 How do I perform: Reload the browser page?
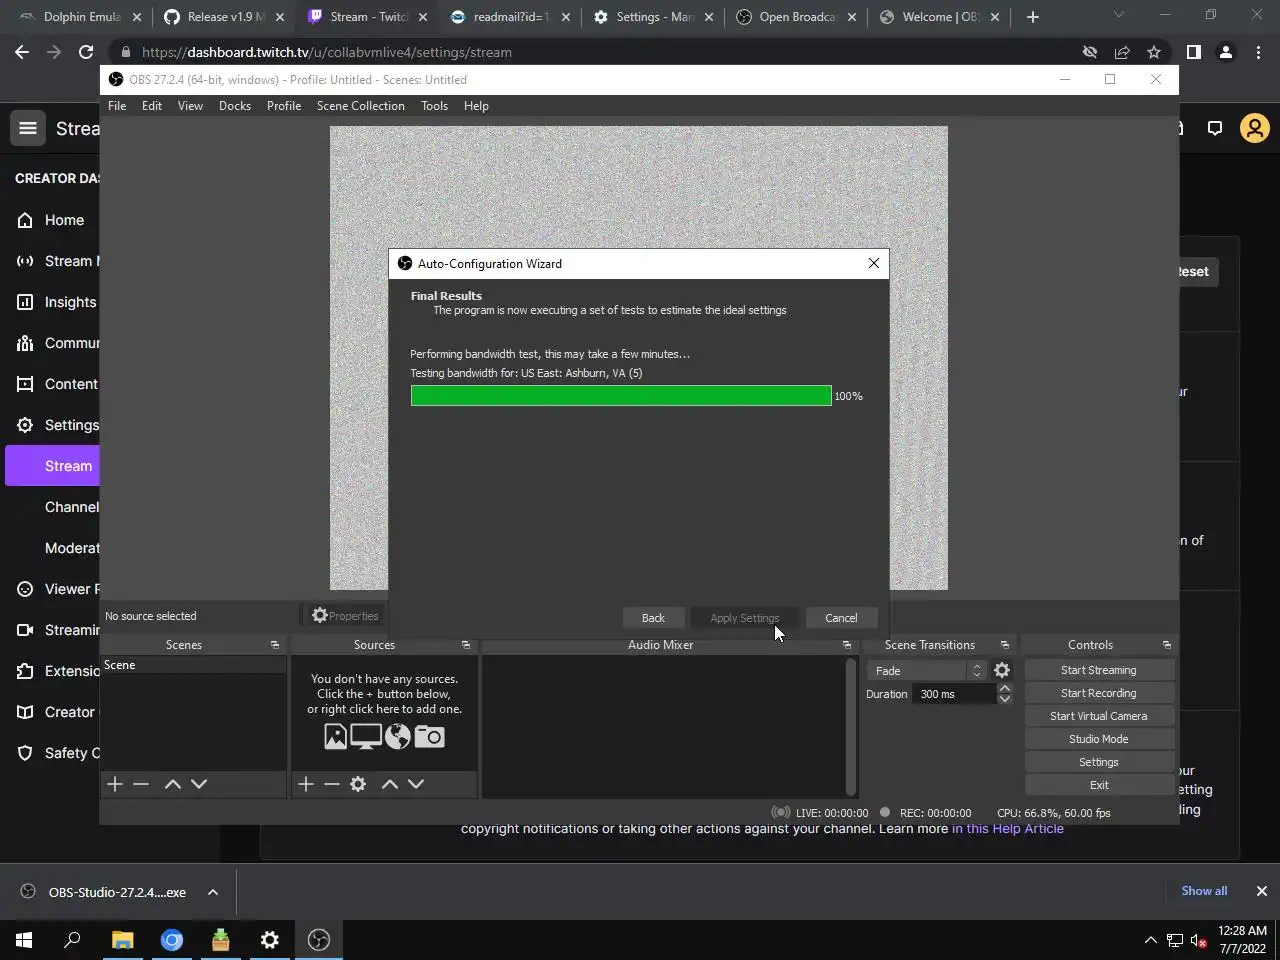(86, 52)
